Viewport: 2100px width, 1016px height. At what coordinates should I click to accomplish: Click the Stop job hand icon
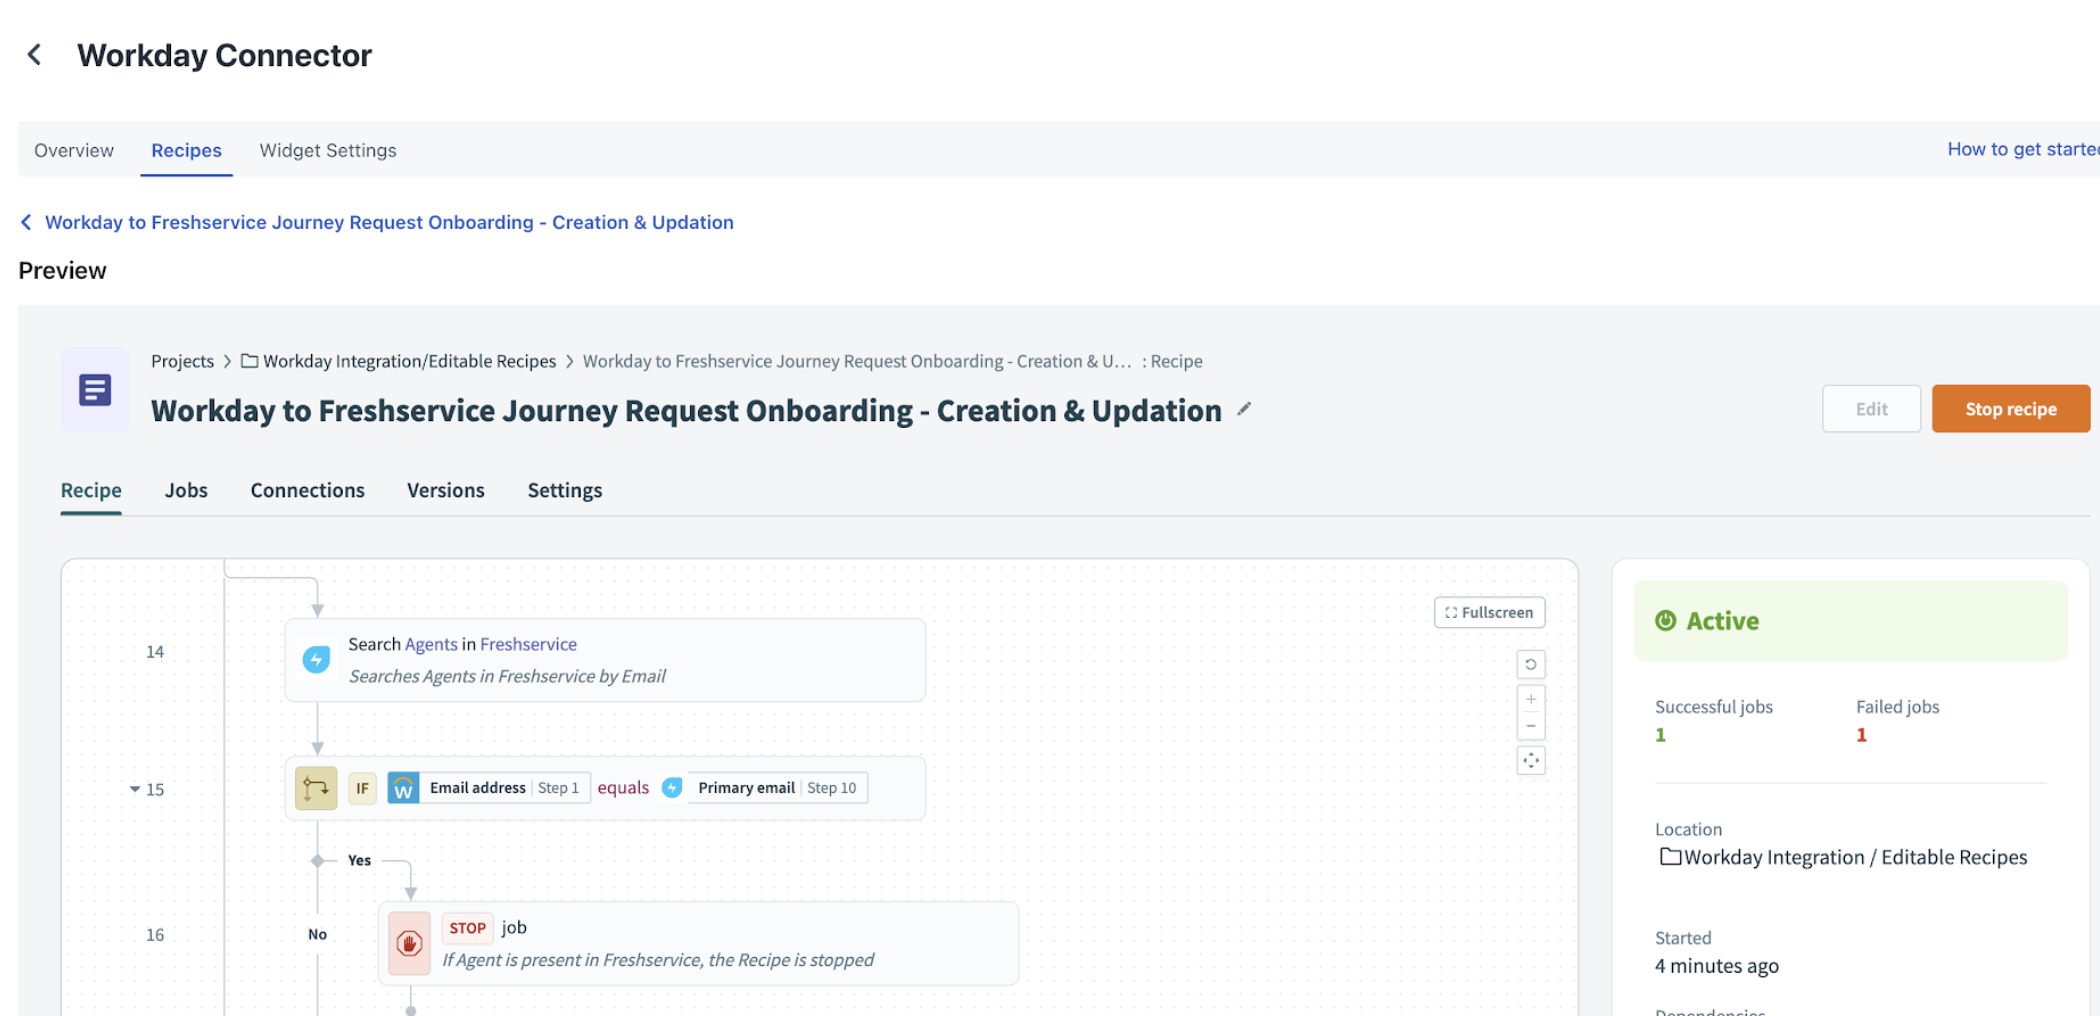pyautogui.click(x=409, y=943)
